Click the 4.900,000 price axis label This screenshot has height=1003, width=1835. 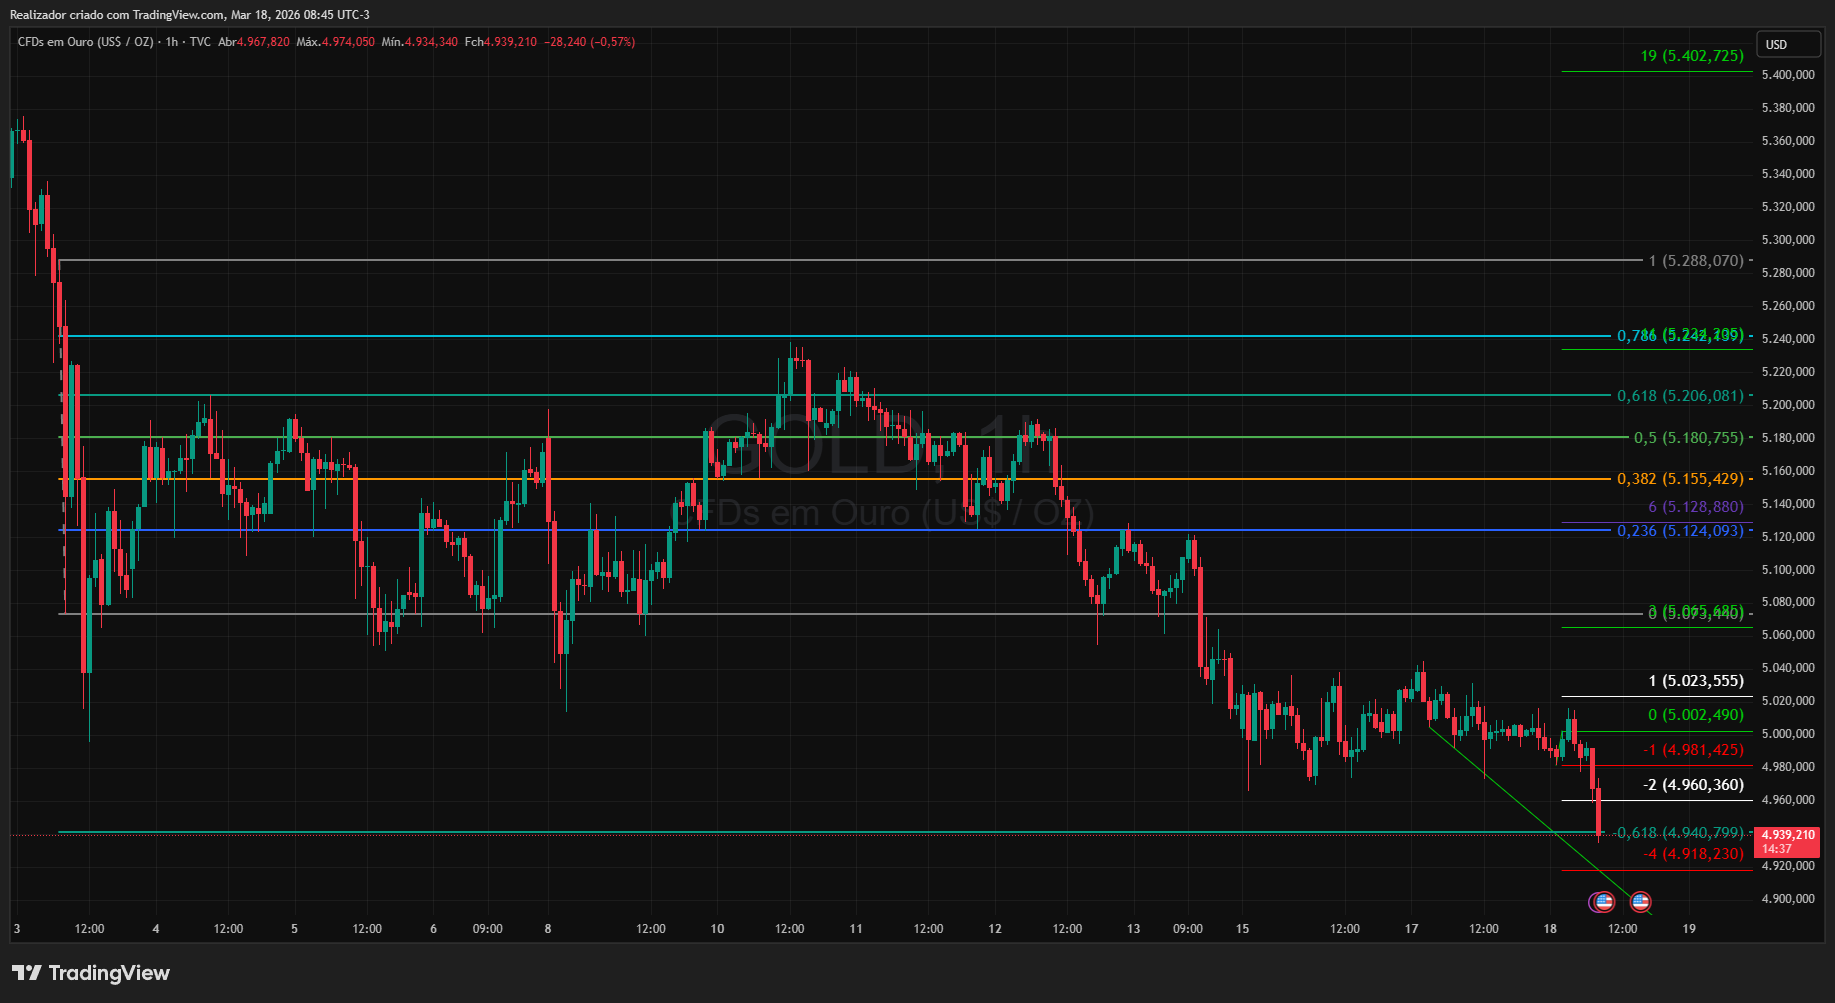tap(1788, 899)
